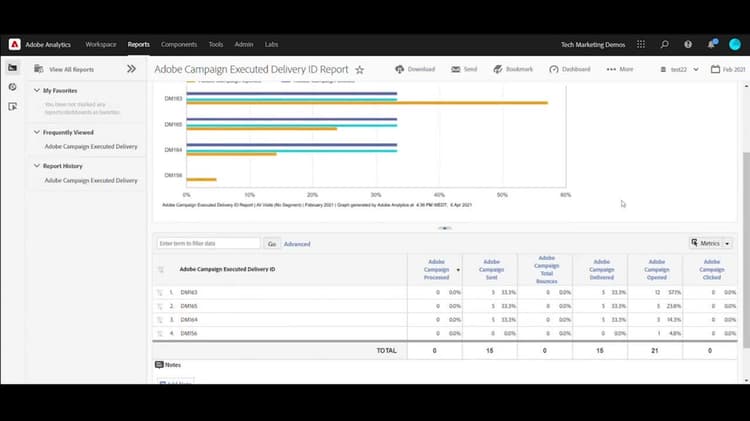Image resolution: width=750 pixels, height=421 pixels.
Task: Open the clock history sidebar icon
Action: click(12, 87)
